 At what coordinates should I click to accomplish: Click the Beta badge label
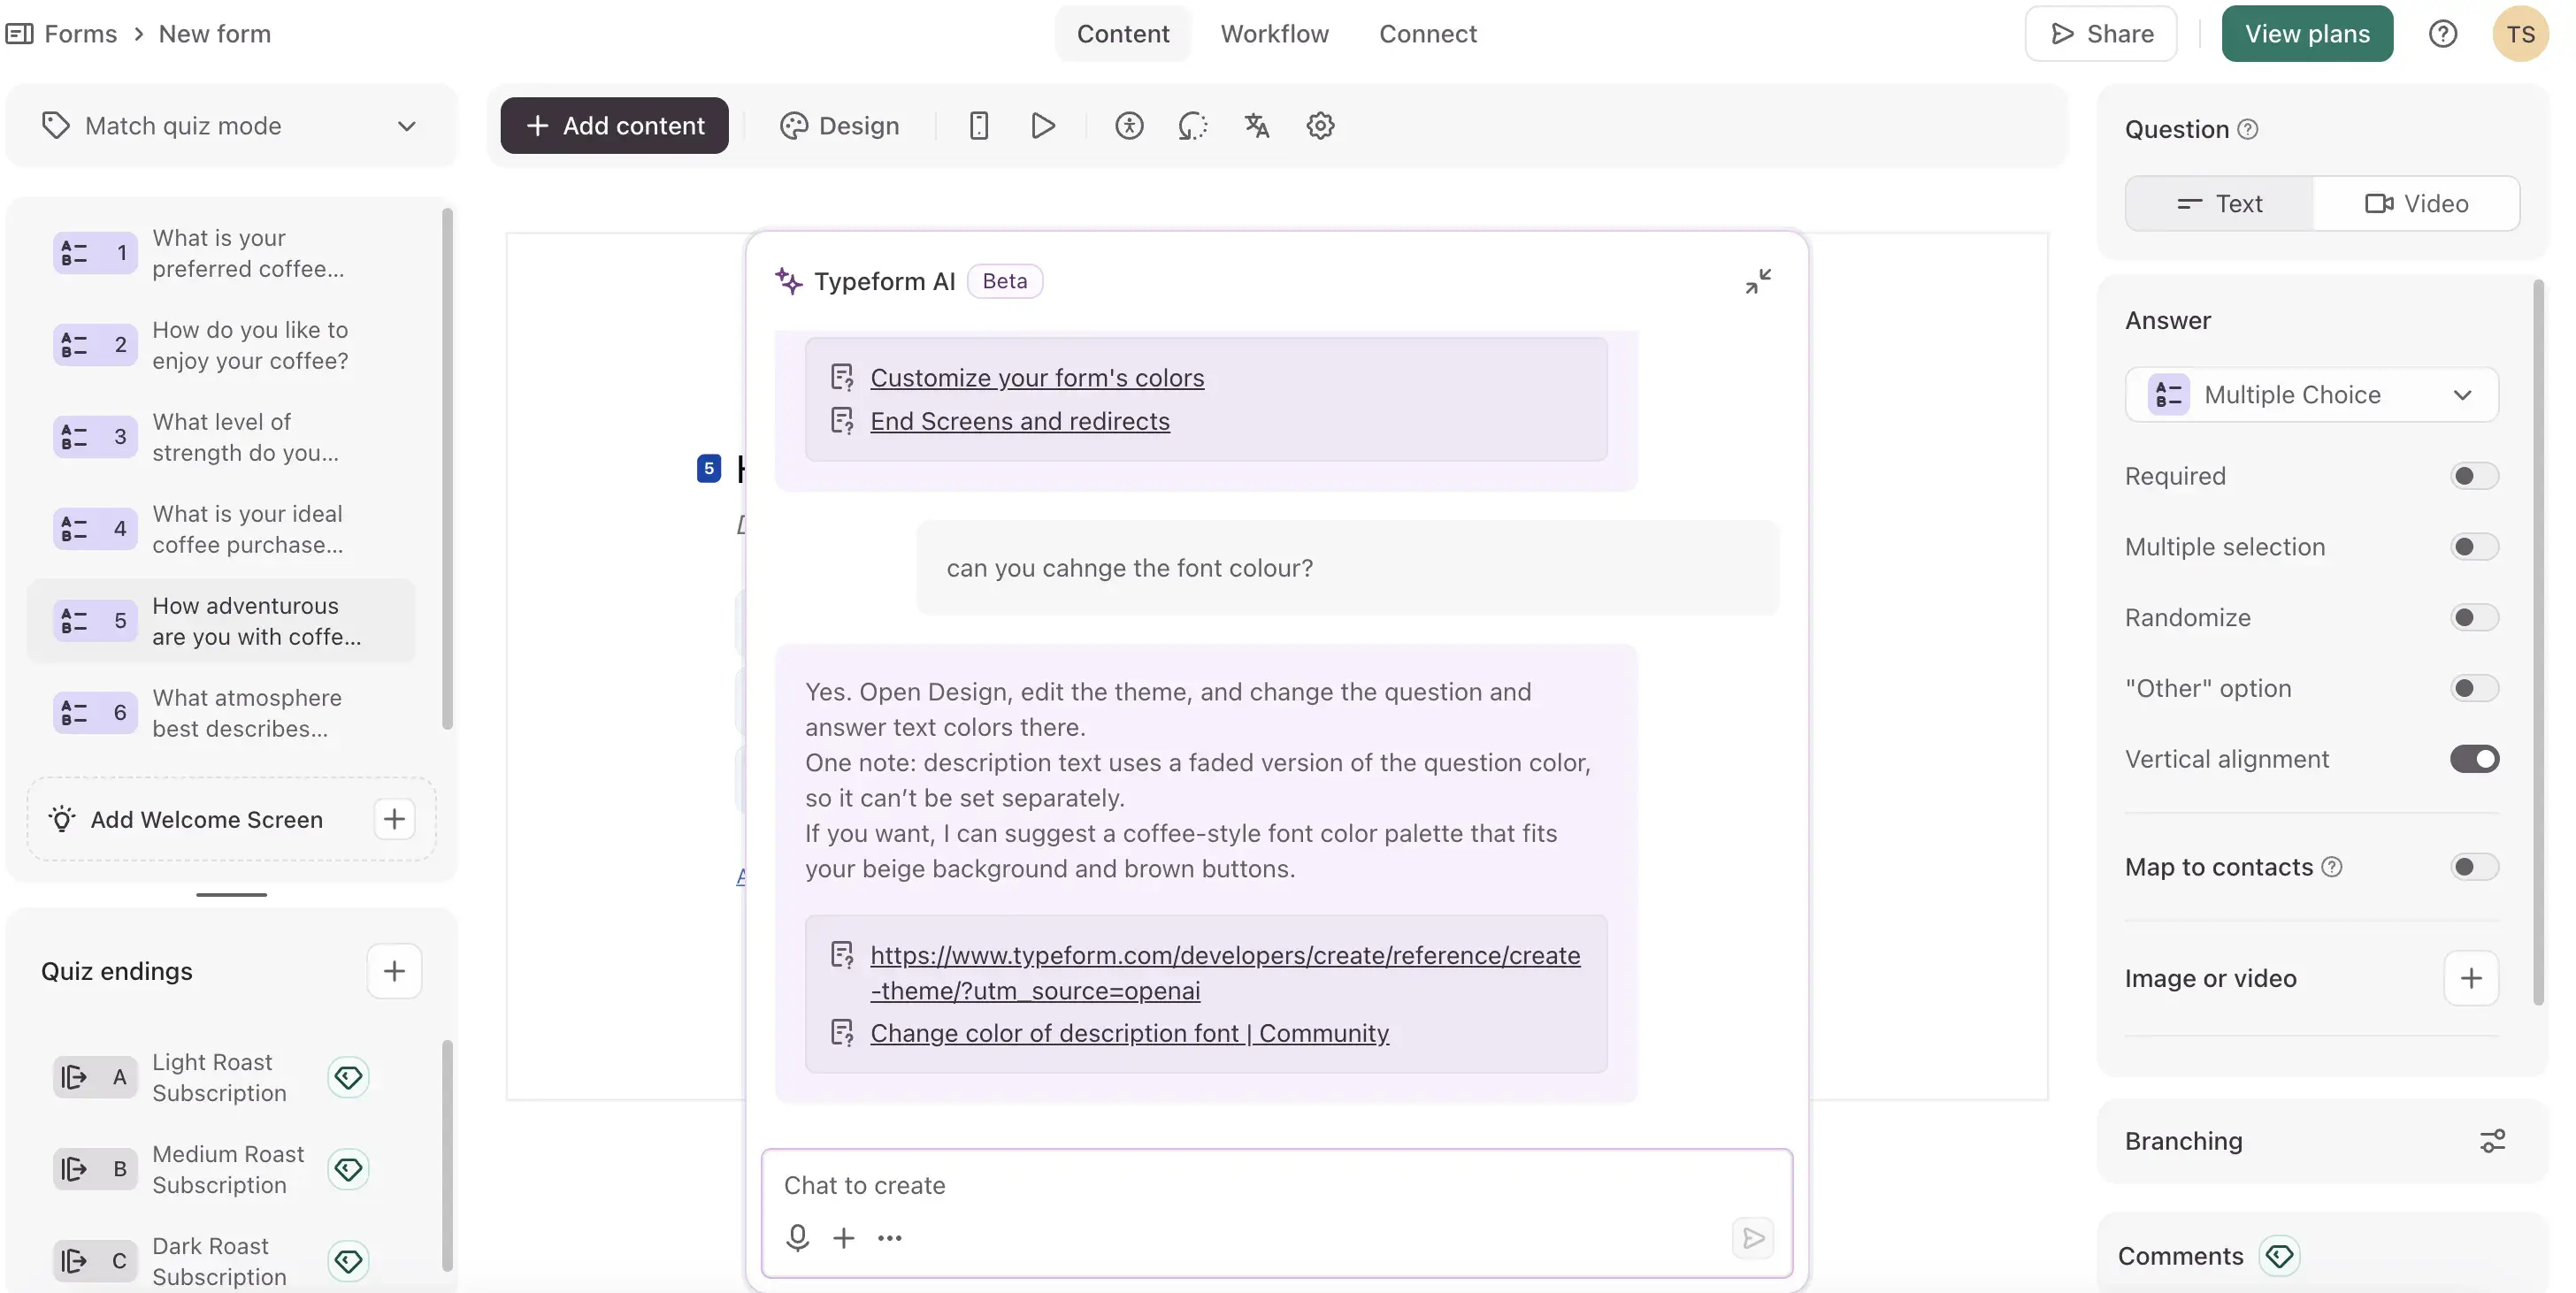(1004, 281)
